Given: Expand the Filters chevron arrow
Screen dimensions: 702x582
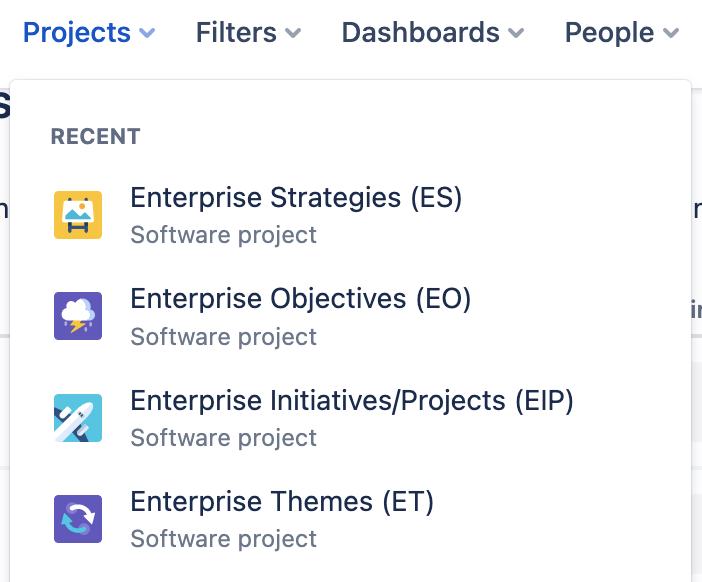Looking at the screenshot, I should pos(293,33).
